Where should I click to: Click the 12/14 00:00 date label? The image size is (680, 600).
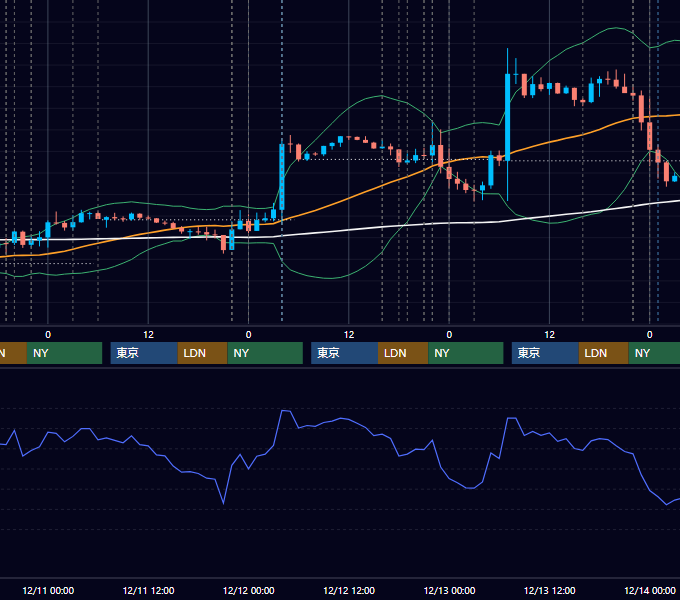(x=650, y=590)
